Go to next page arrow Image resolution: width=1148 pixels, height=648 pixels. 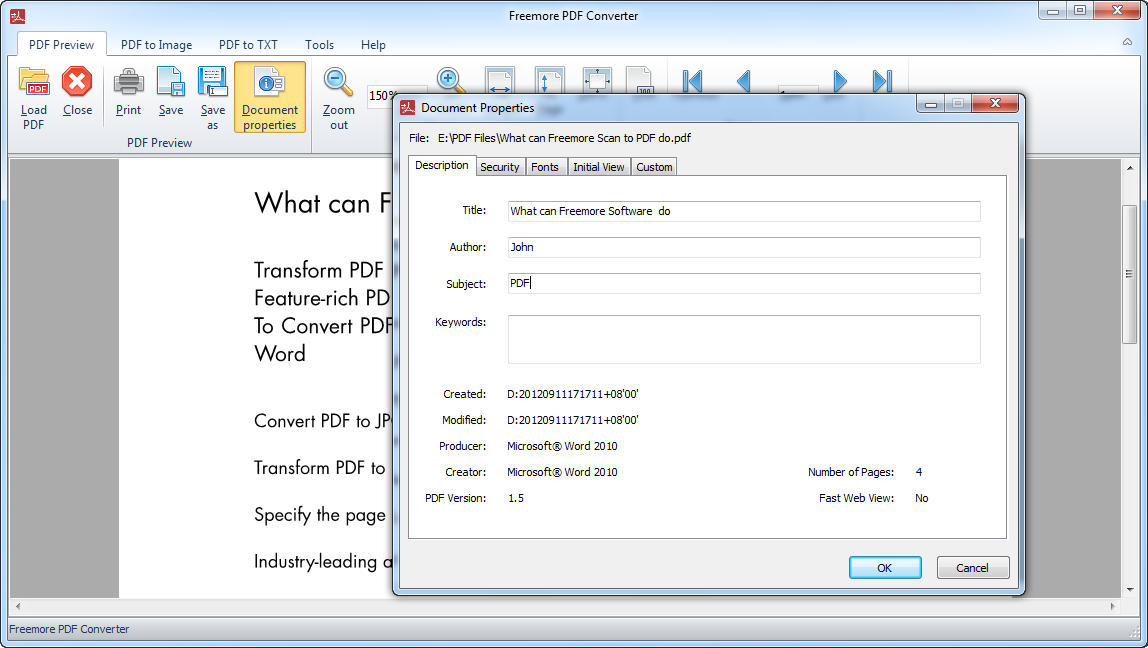click(840, 81)
